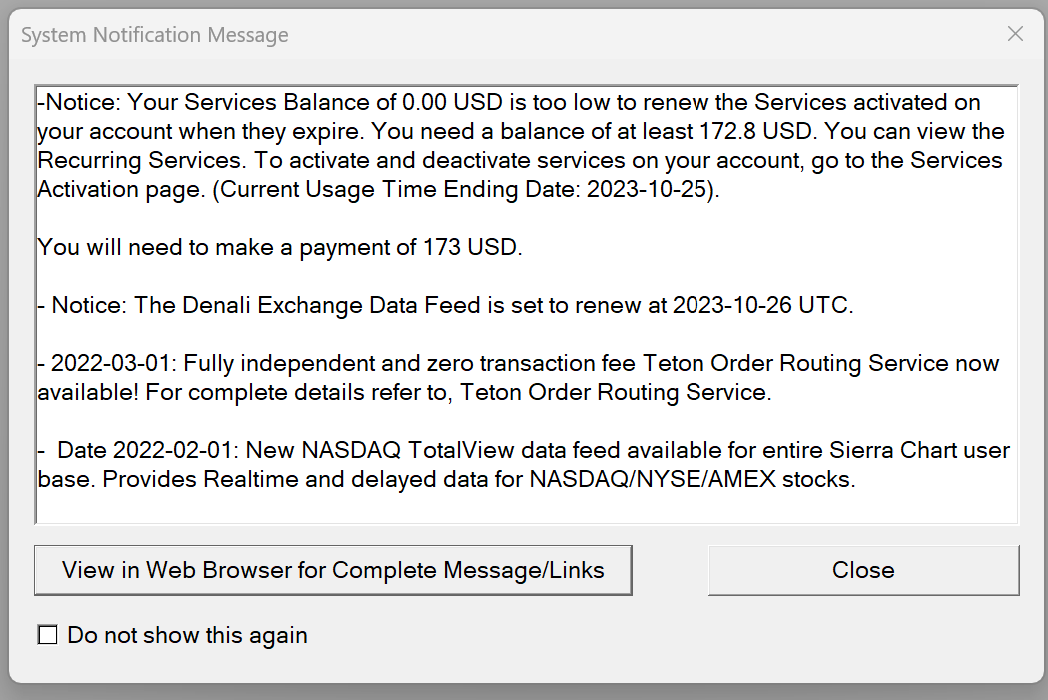The height and width of the screenshot is (700, 1048).
Task: Click the 'System Notification Message' title bar text
Action: point(155,35)
